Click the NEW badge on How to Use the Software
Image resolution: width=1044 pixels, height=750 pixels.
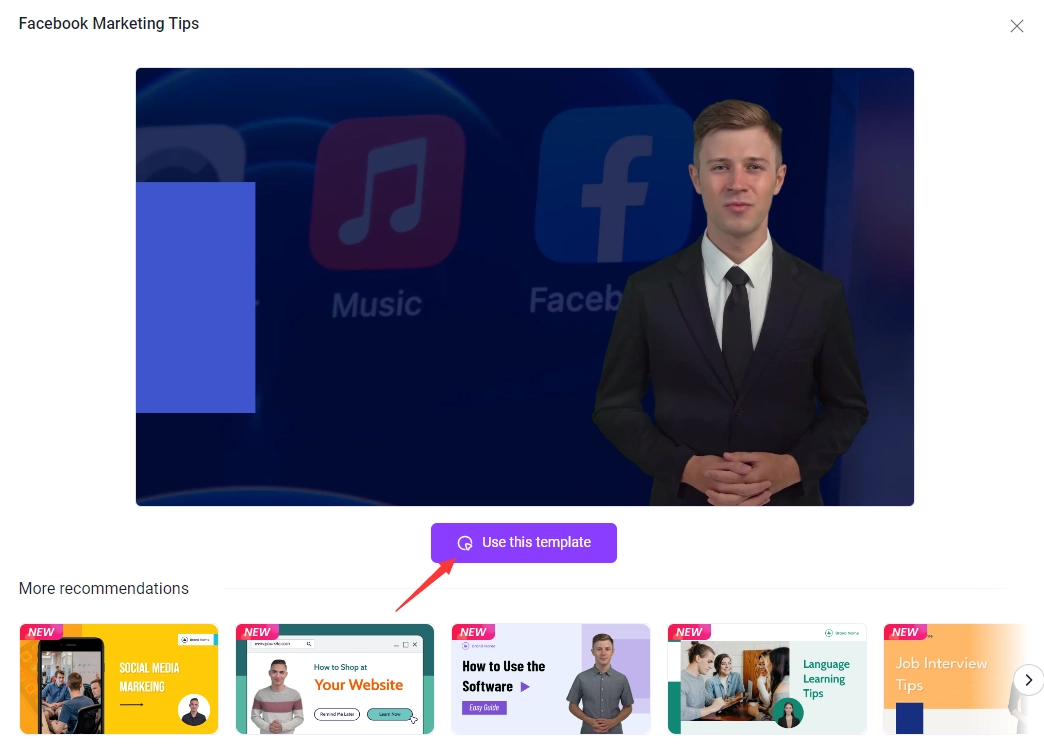[473, 631]
